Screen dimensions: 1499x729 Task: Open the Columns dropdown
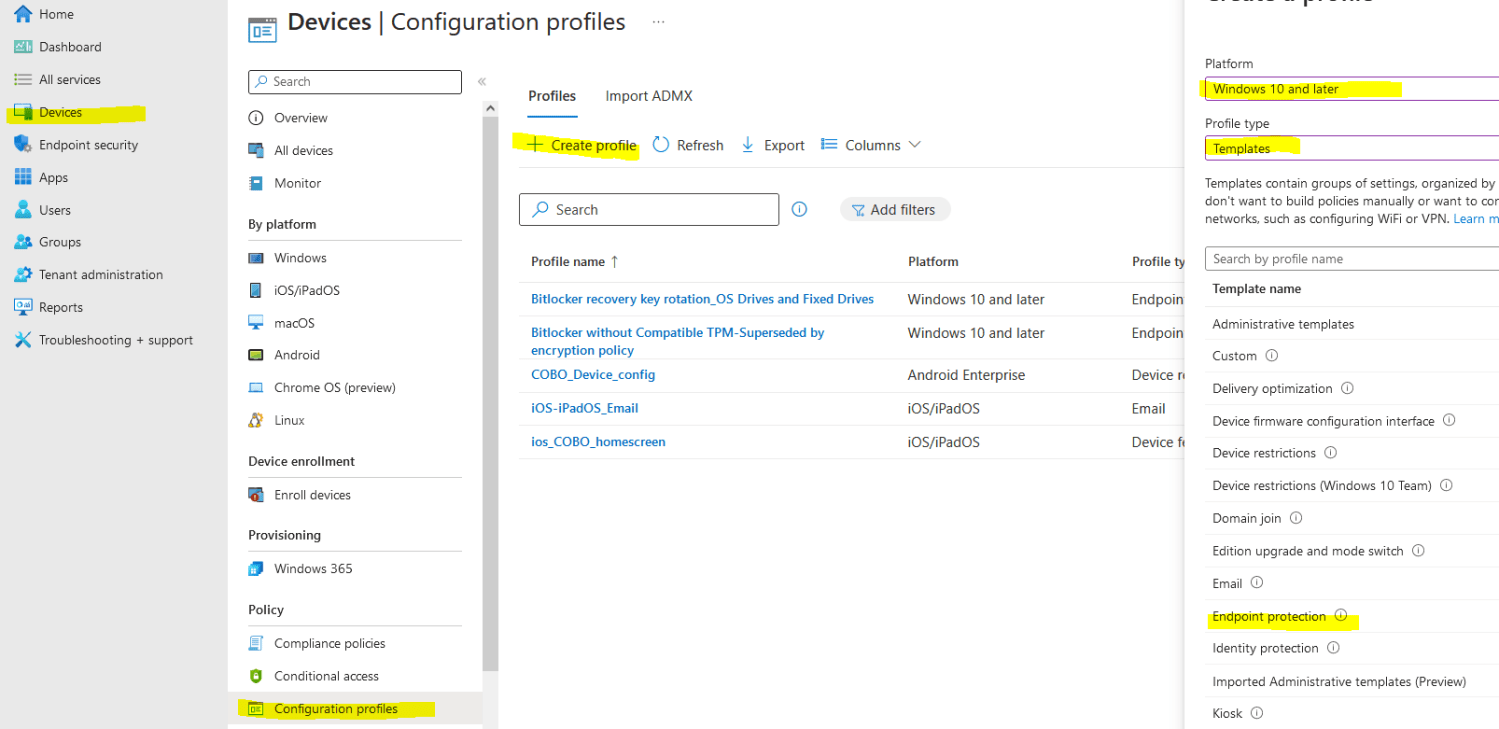(x=868, y=144)
